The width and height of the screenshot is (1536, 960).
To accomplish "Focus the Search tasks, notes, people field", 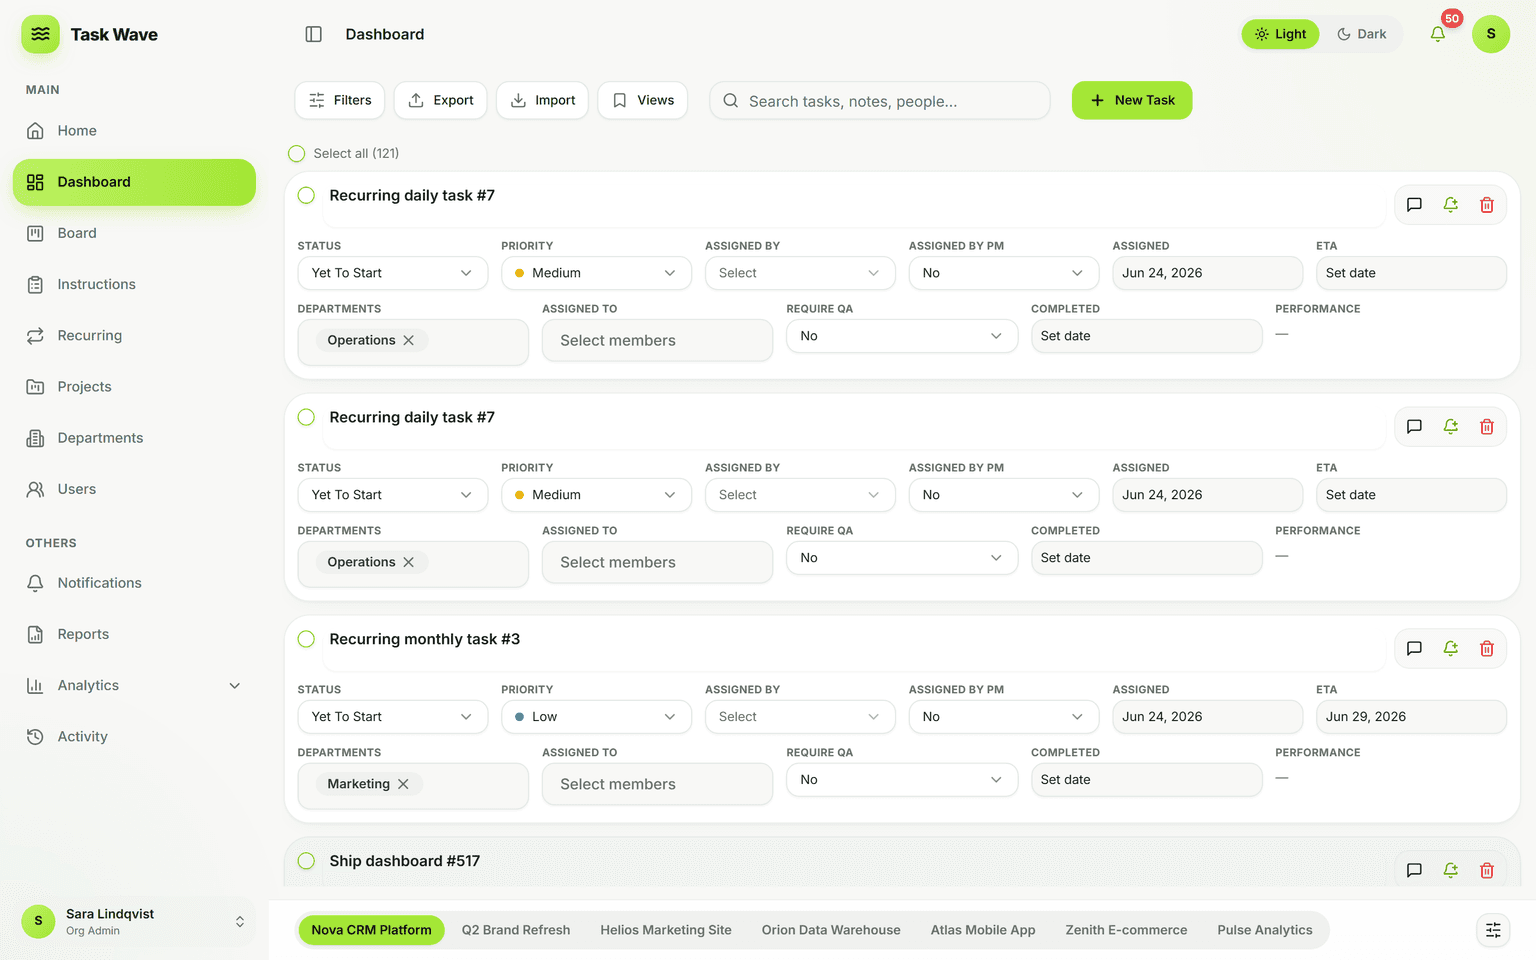I will (880, 101).
